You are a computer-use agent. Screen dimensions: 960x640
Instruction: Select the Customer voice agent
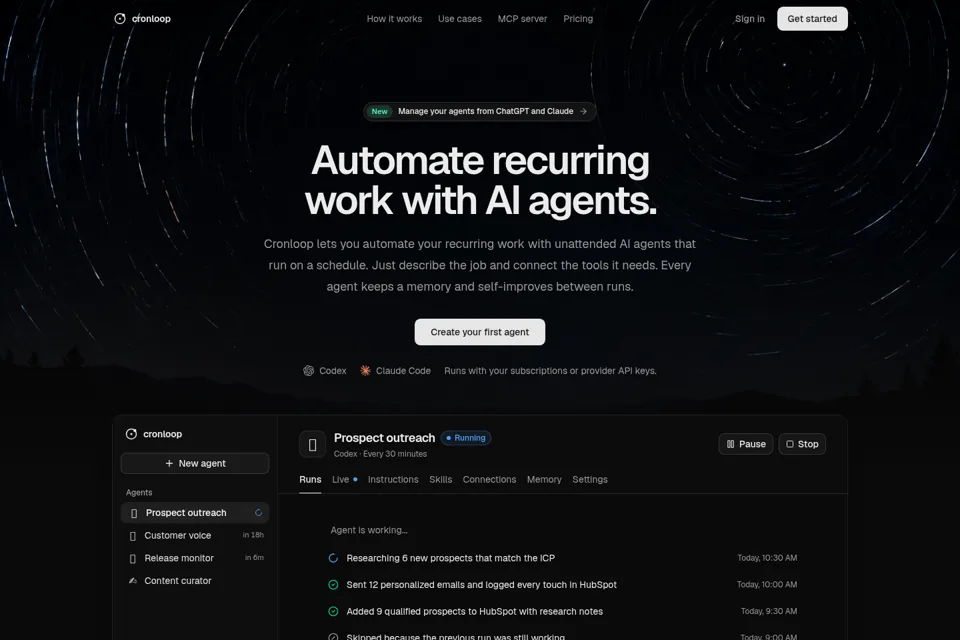195,535
